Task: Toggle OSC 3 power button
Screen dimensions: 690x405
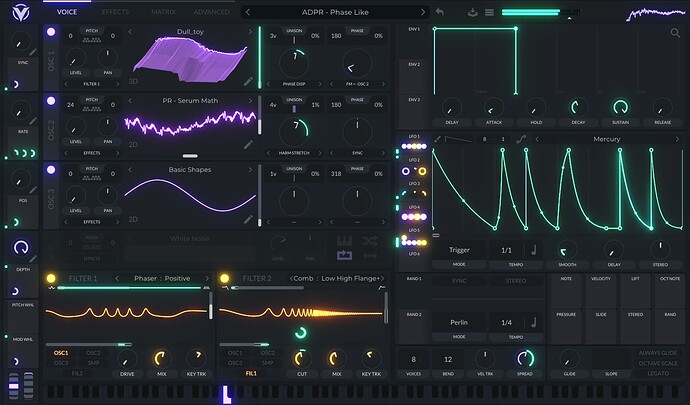Action: 51,169
